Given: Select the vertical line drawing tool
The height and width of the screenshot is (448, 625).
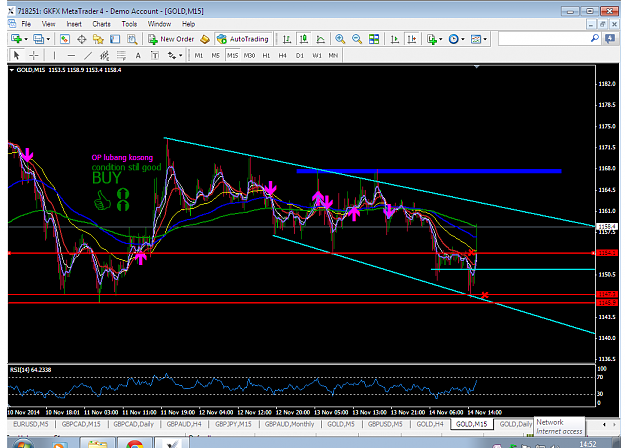Looking at the screenshot, I should tap(54, 55).
